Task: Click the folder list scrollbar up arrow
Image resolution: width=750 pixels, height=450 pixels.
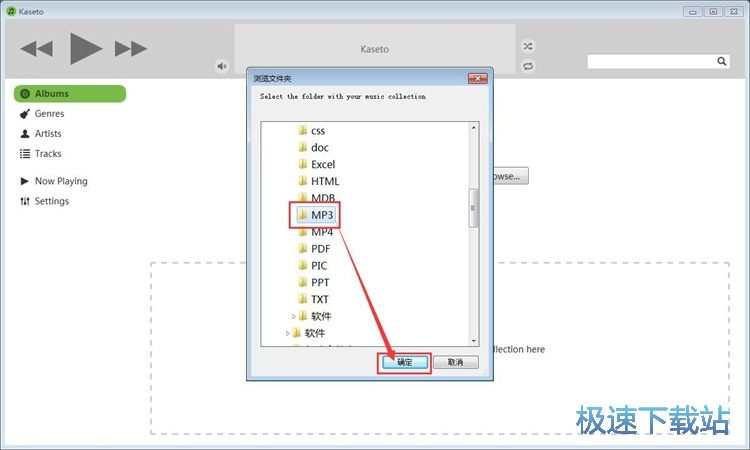Action: click(x=474, y=128)
